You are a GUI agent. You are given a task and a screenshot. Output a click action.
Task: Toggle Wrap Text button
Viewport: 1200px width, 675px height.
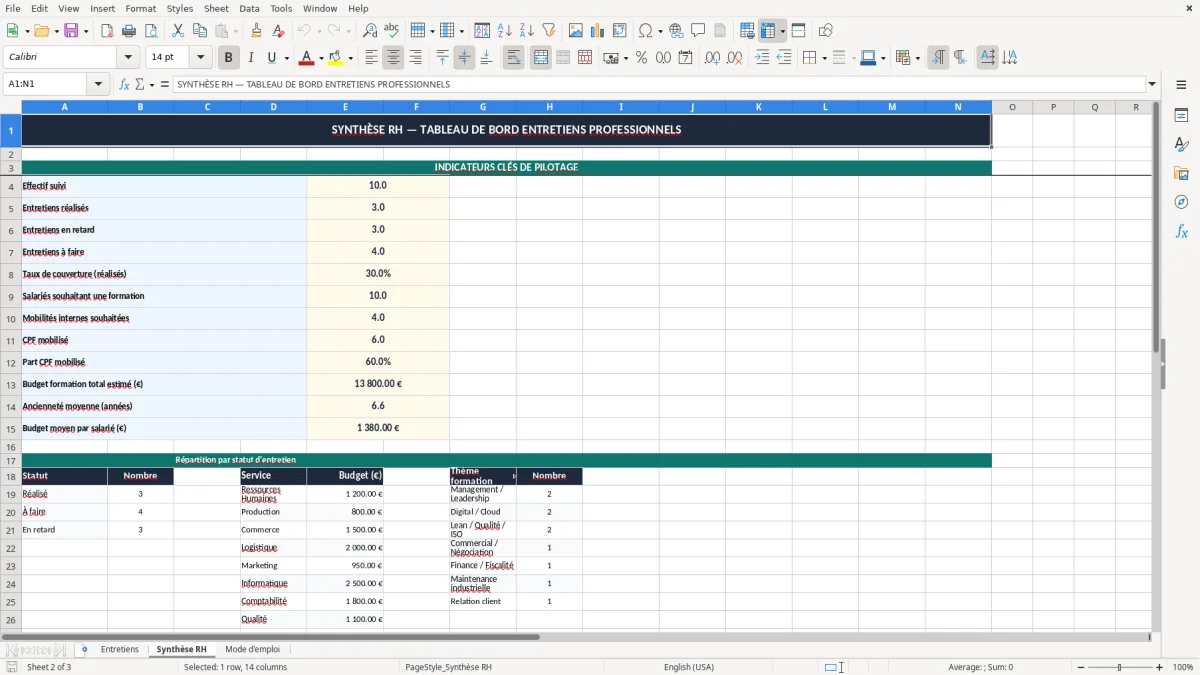click(513, 58)
